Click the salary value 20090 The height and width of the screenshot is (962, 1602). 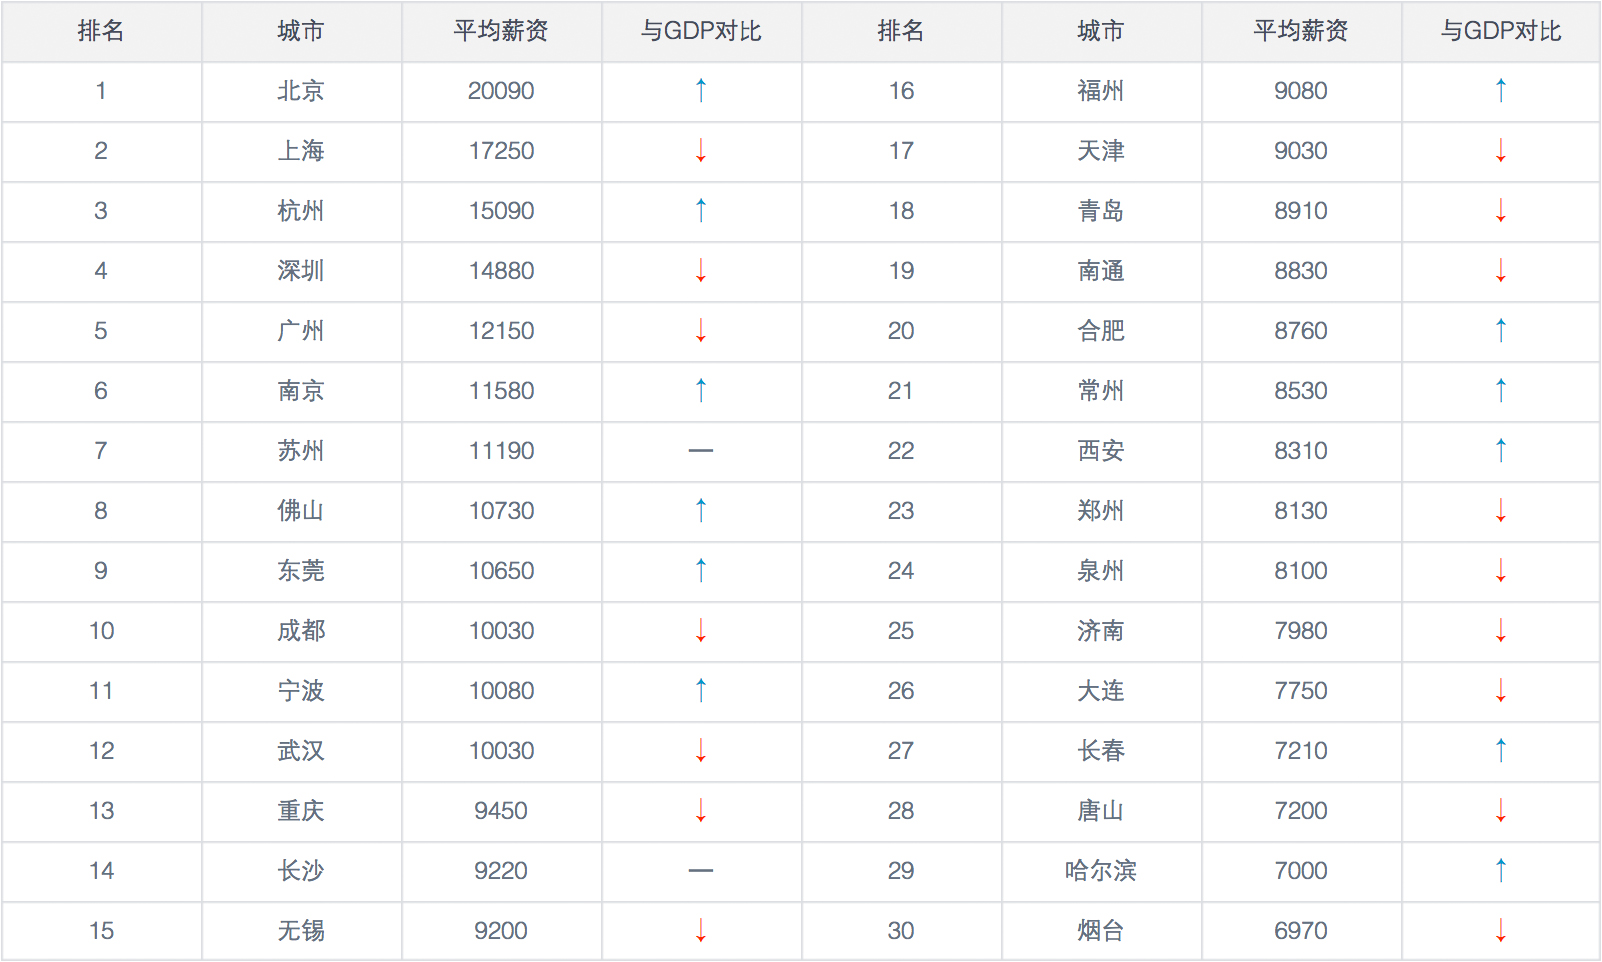pos(501,91)
